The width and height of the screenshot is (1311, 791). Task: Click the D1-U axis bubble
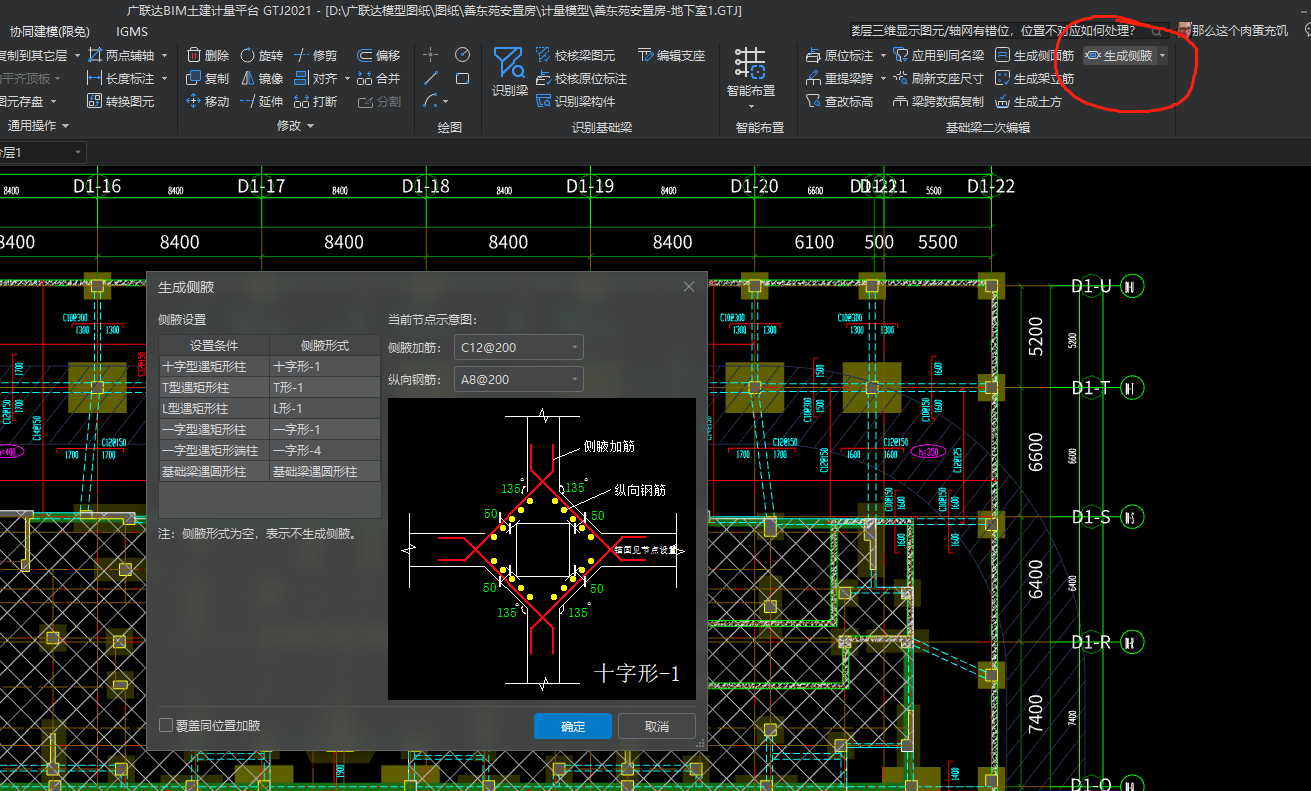tap(1132, 287)
